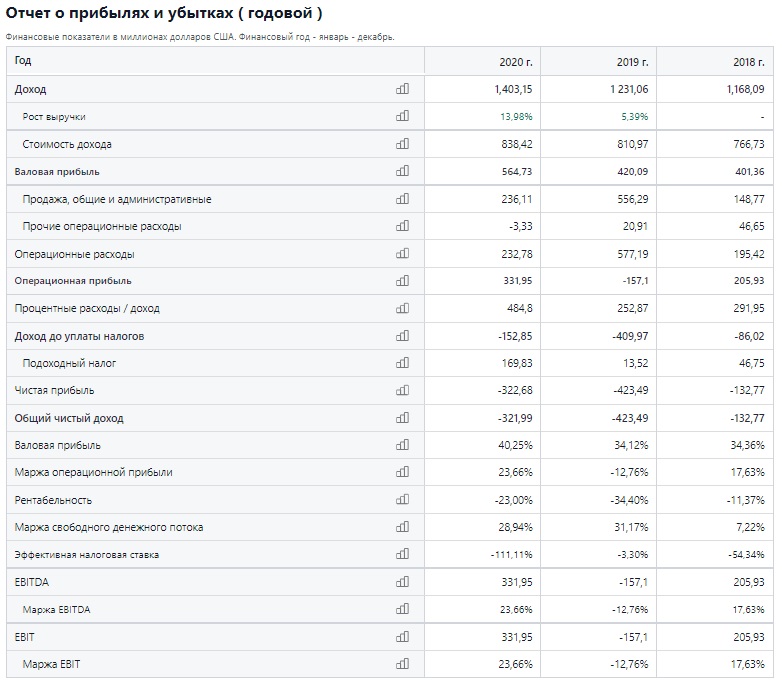782x681 pixels.
Task: Click revenue value 1 231,06
Action: (x=629, y=89)
